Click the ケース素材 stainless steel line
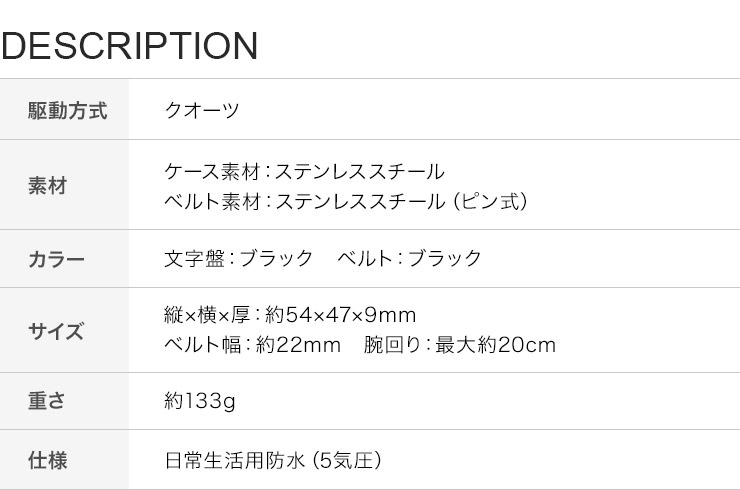This screenshot has width=740, height=490. click(304, 171)
